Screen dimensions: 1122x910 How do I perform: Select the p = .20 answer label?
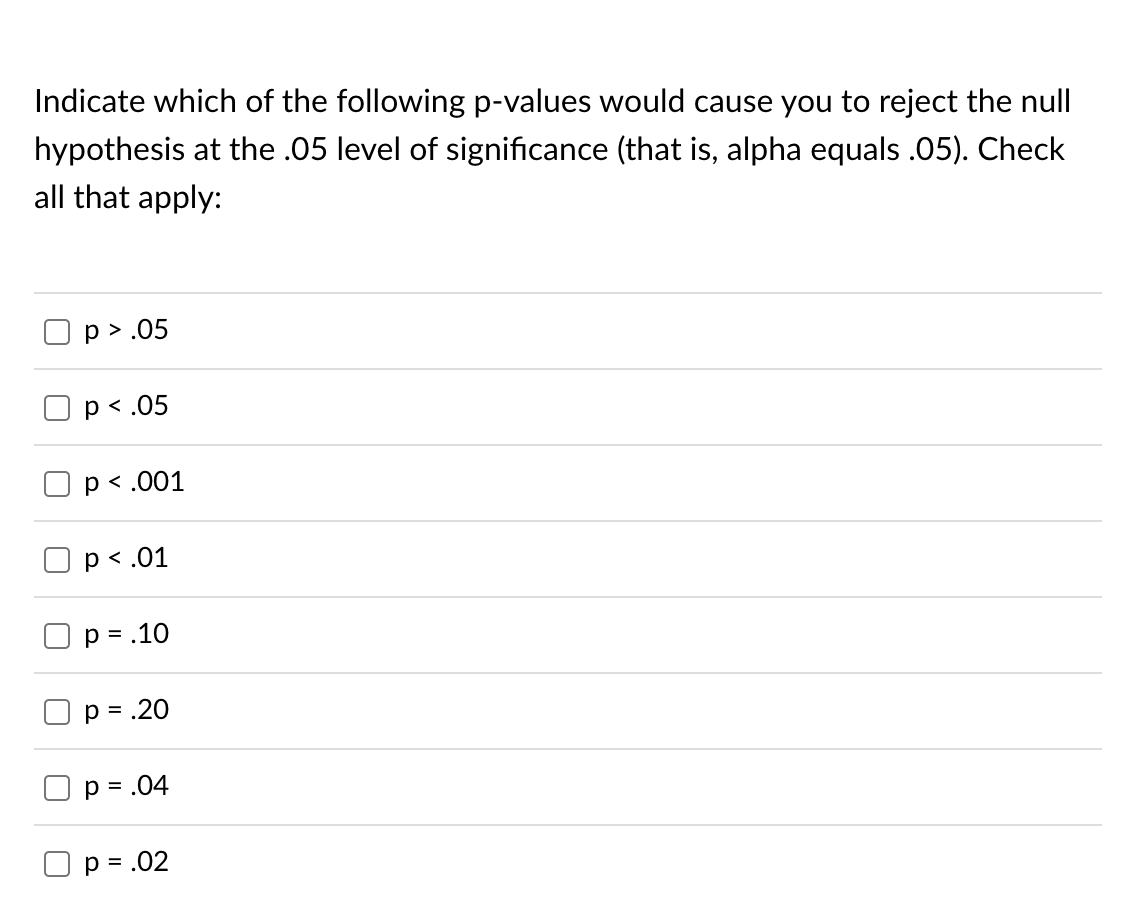tap(126, 711)
